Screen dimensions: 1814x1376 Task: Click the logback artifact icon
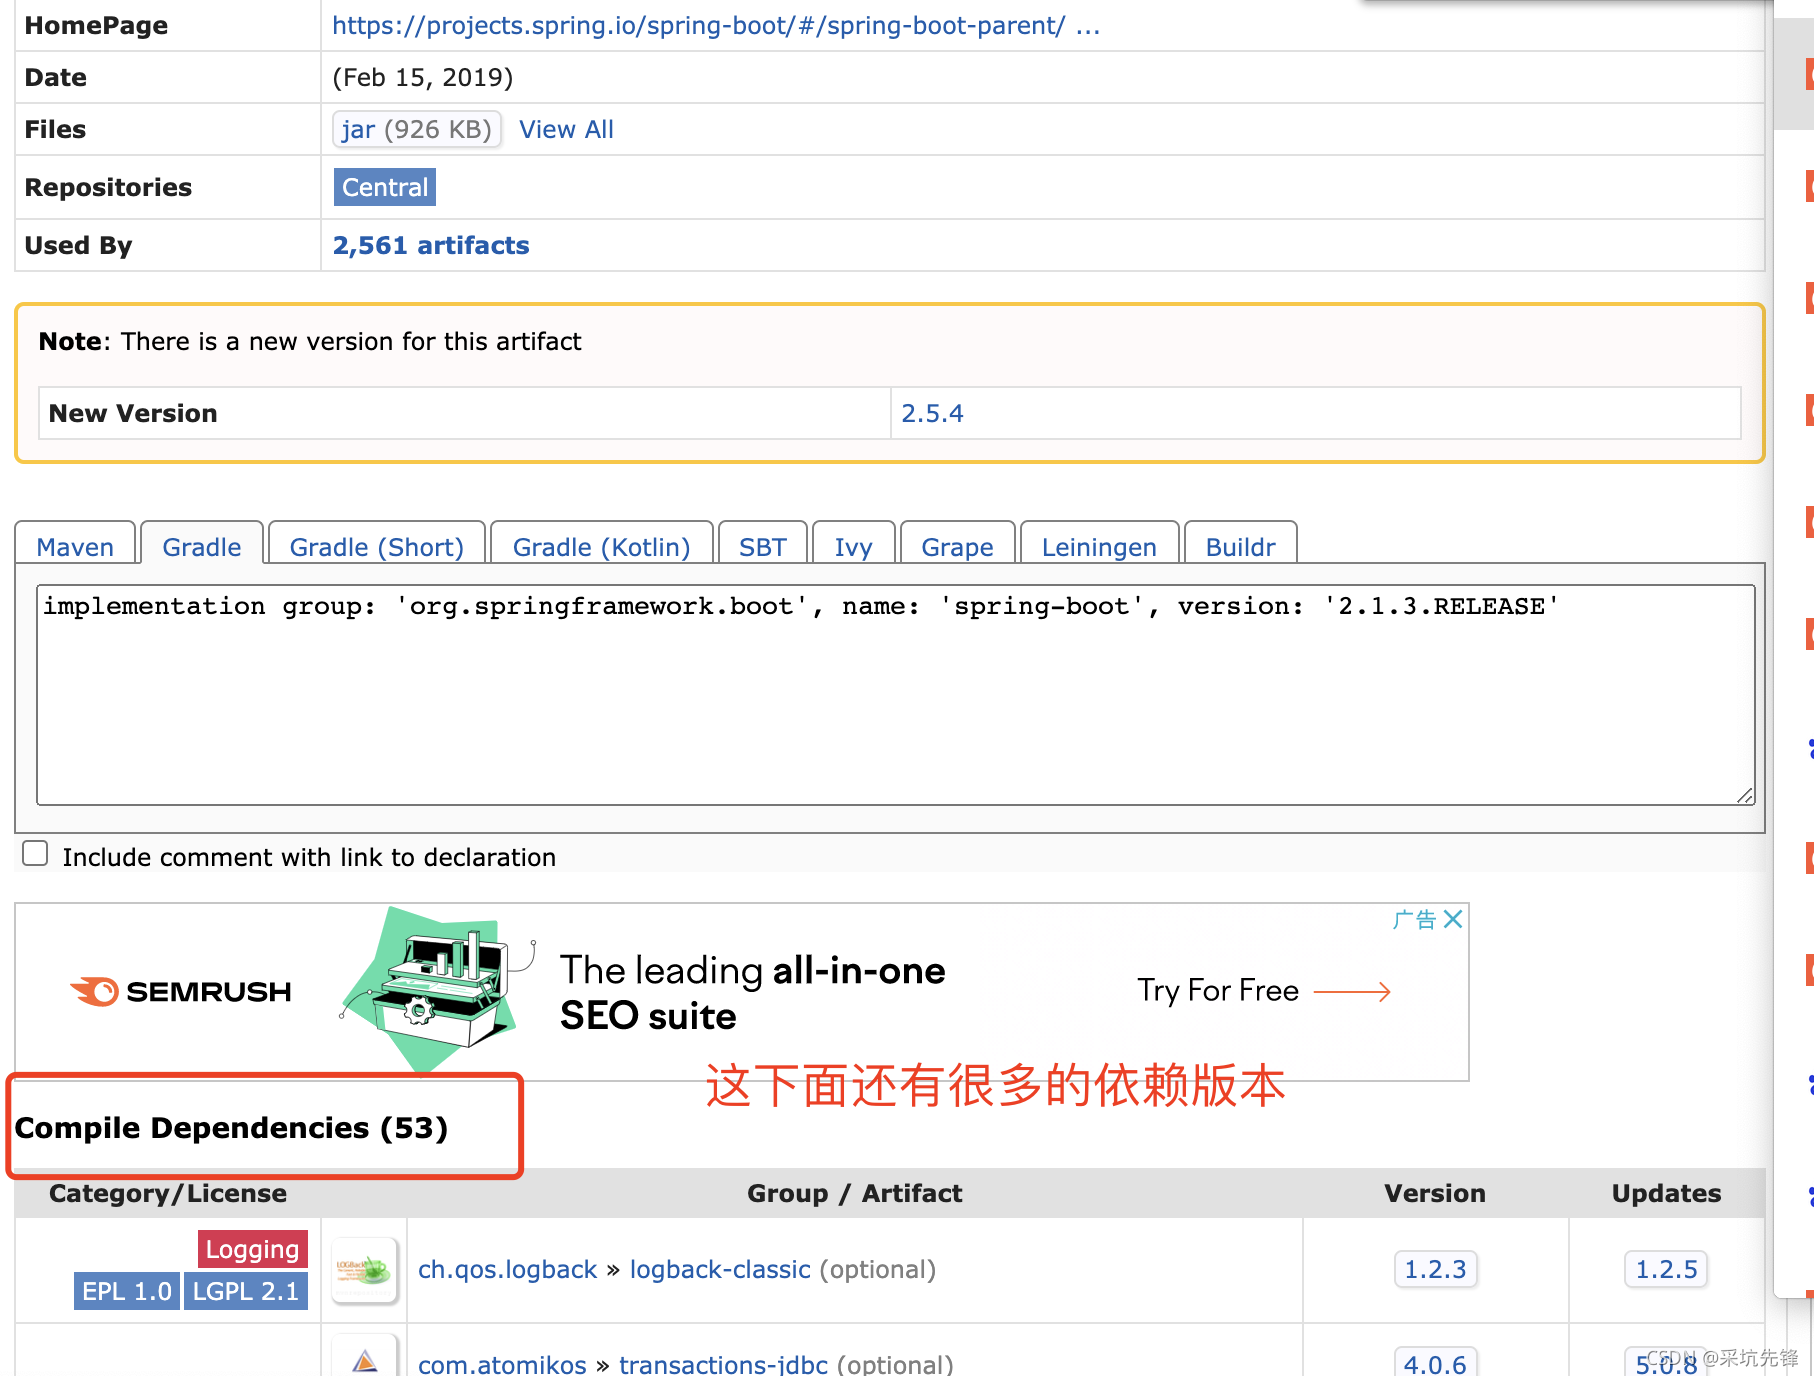coord(365,1270)
